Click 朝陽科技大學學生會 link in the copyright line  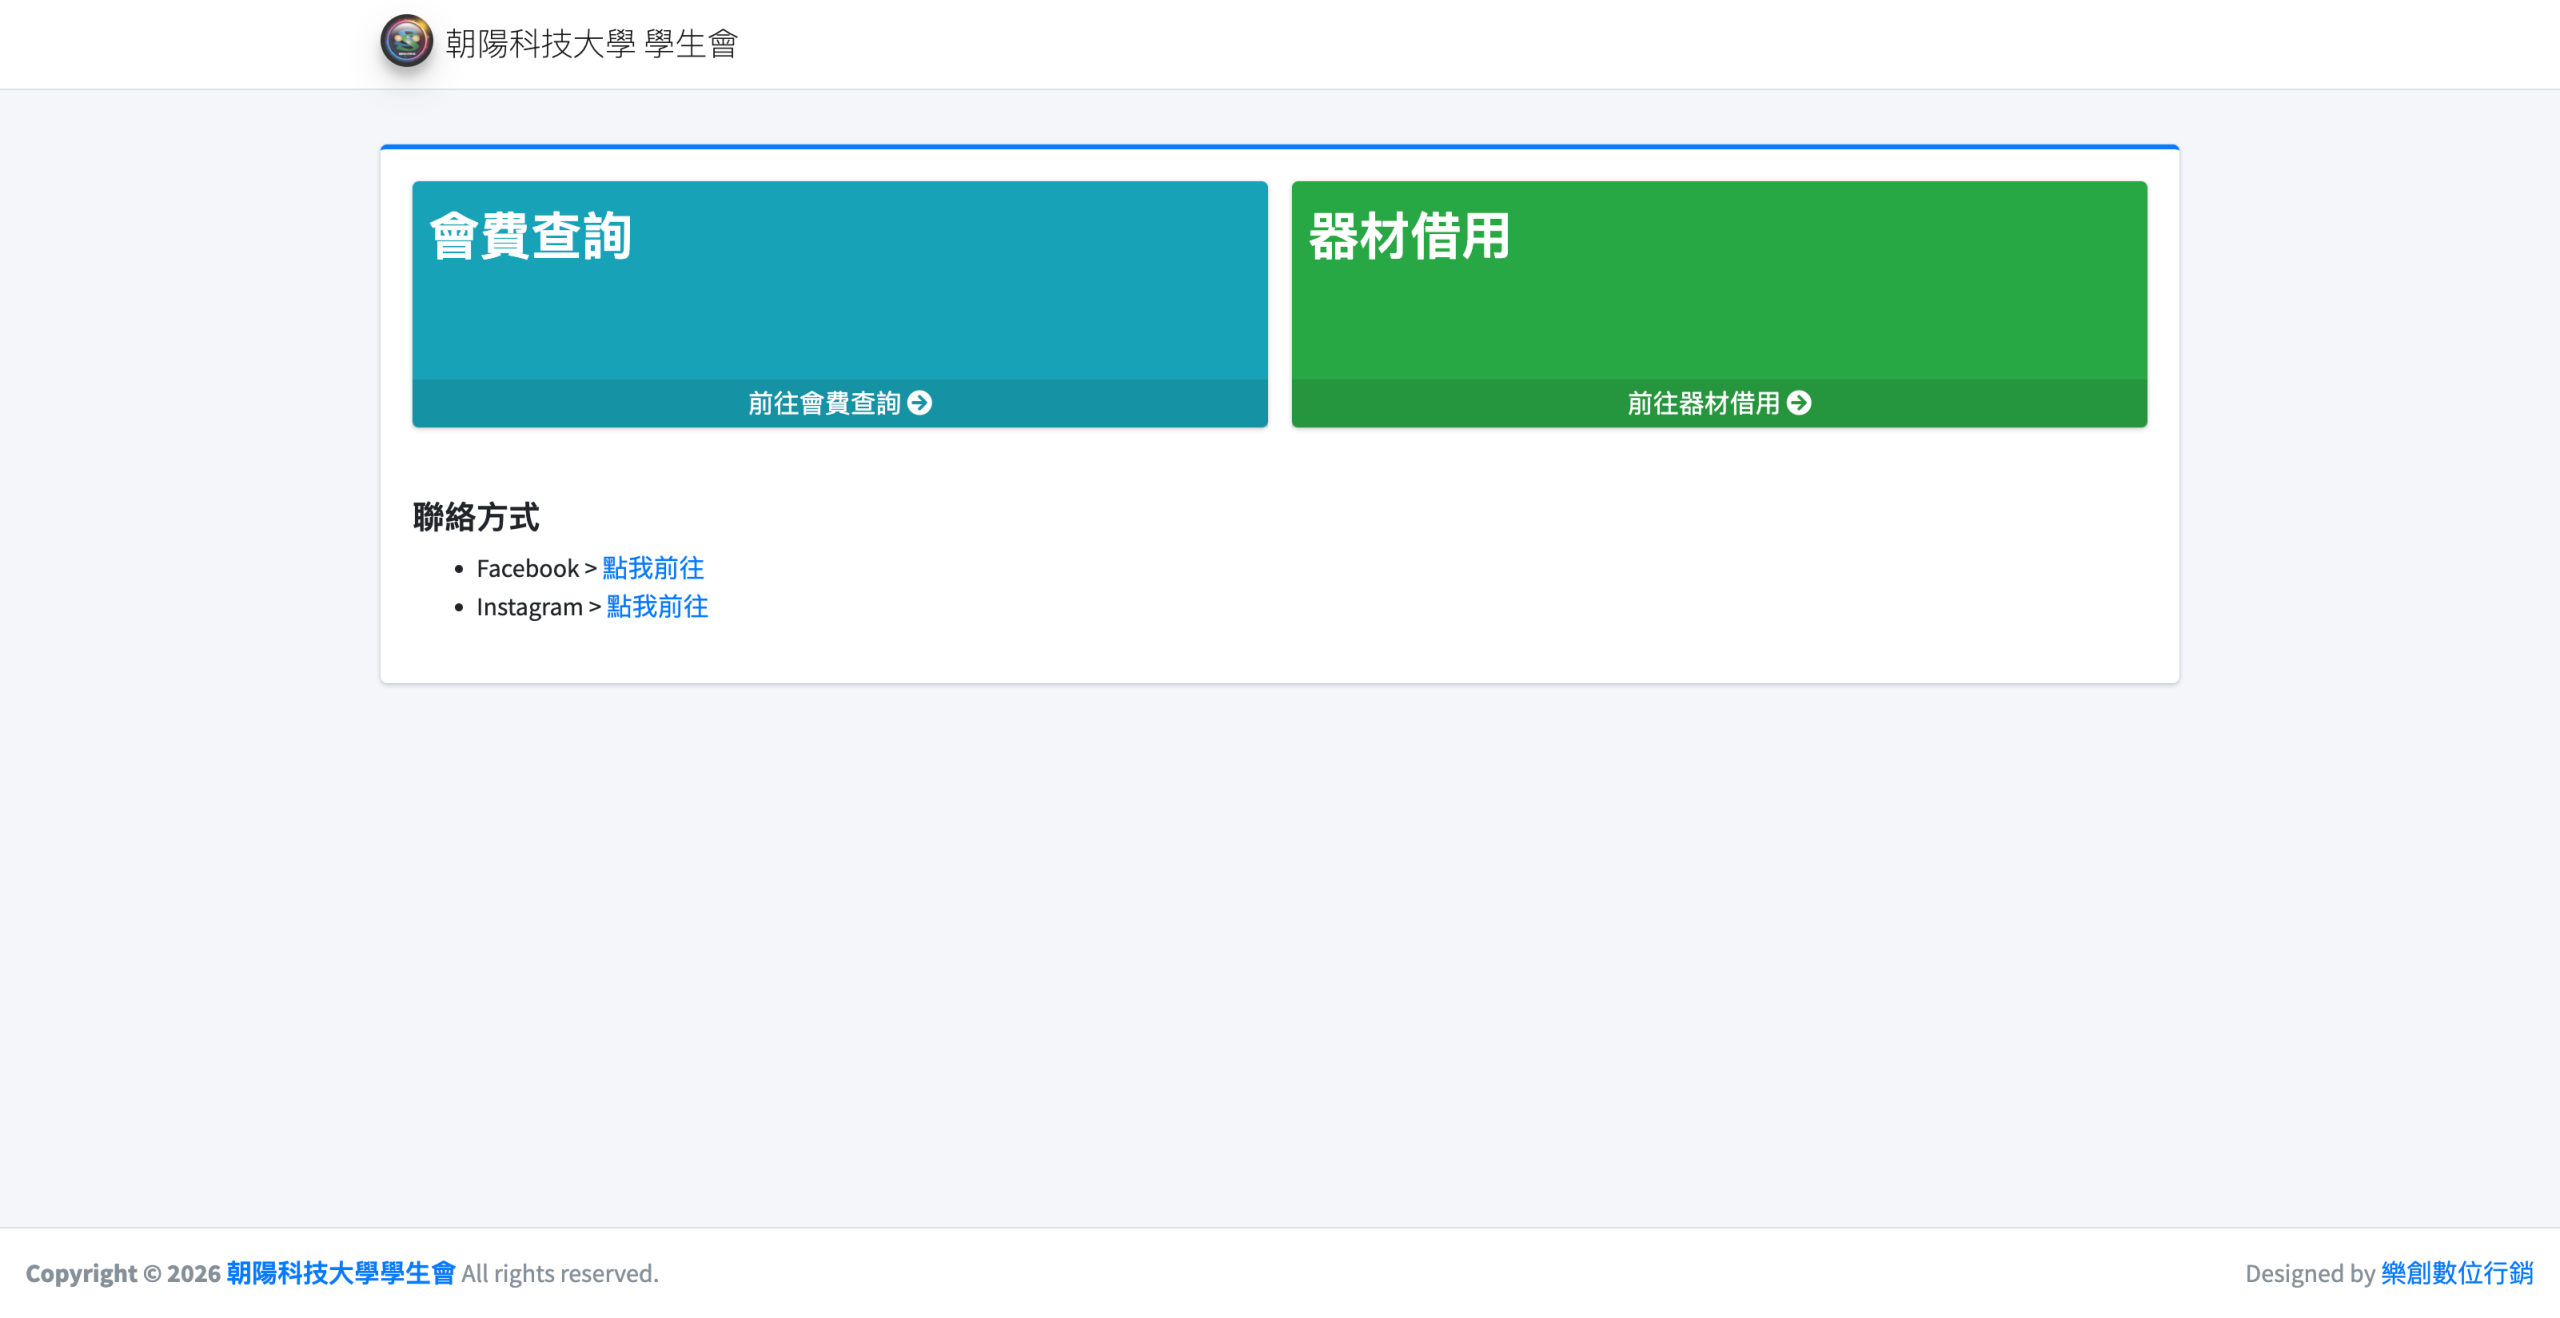tap(340, 1273)
